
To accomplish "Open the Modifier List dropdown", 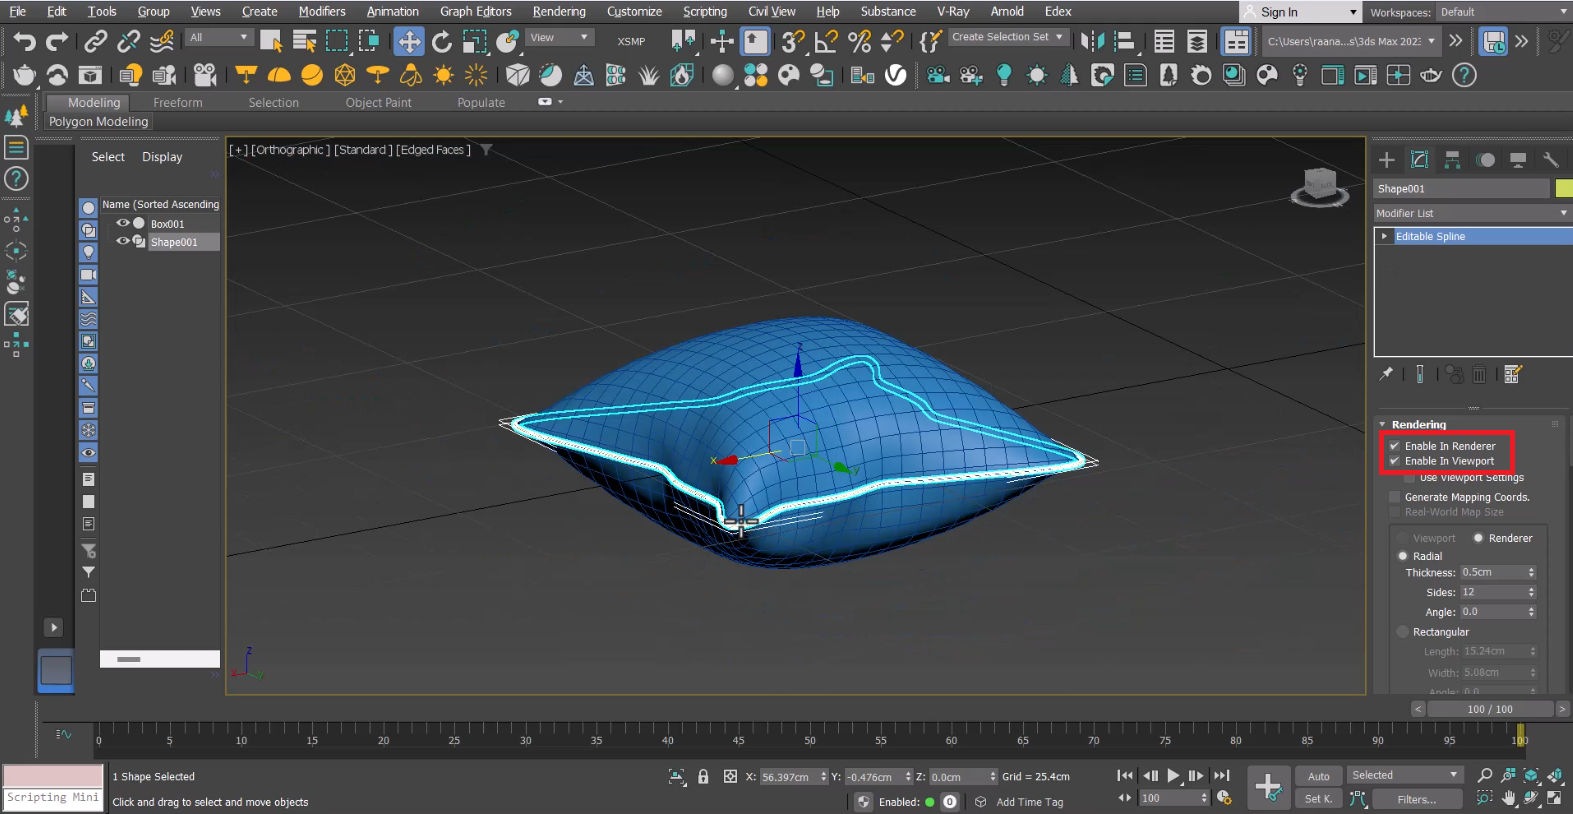I will [1471, 213].
